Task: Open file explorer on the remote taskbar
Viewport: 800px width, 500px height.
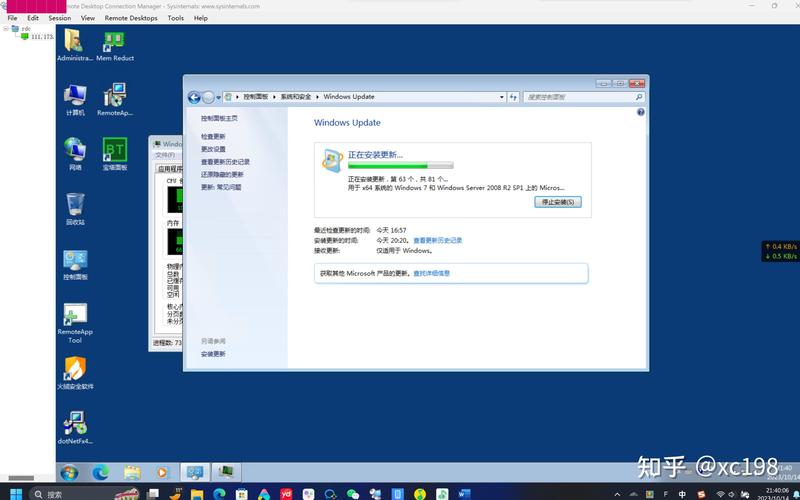Action: [x=132, y=472]
